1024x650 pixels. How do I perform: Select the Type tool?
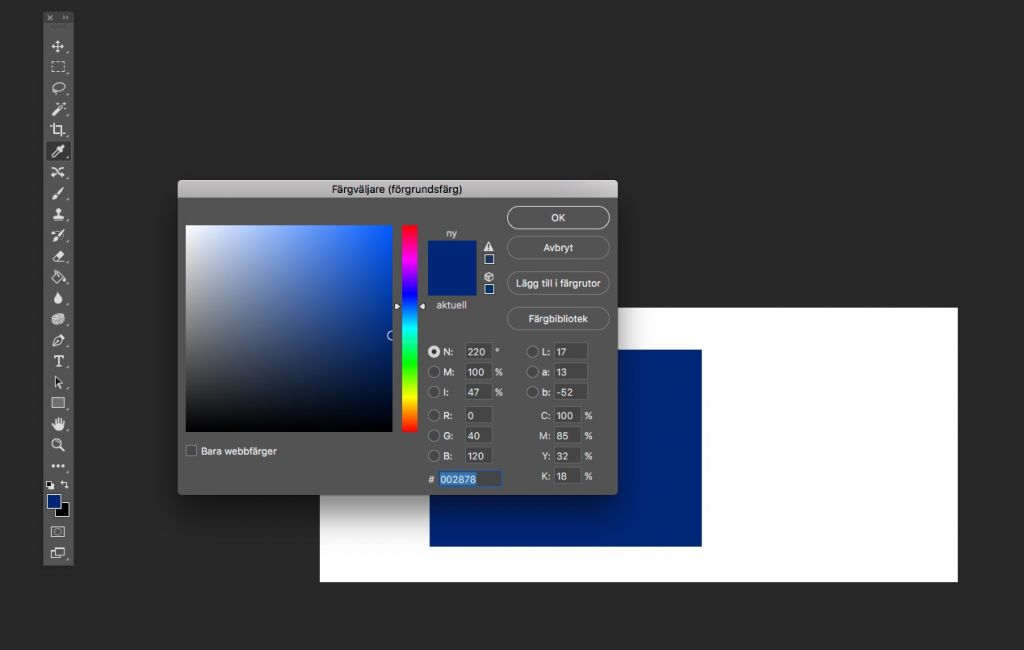tap(58, 361)
